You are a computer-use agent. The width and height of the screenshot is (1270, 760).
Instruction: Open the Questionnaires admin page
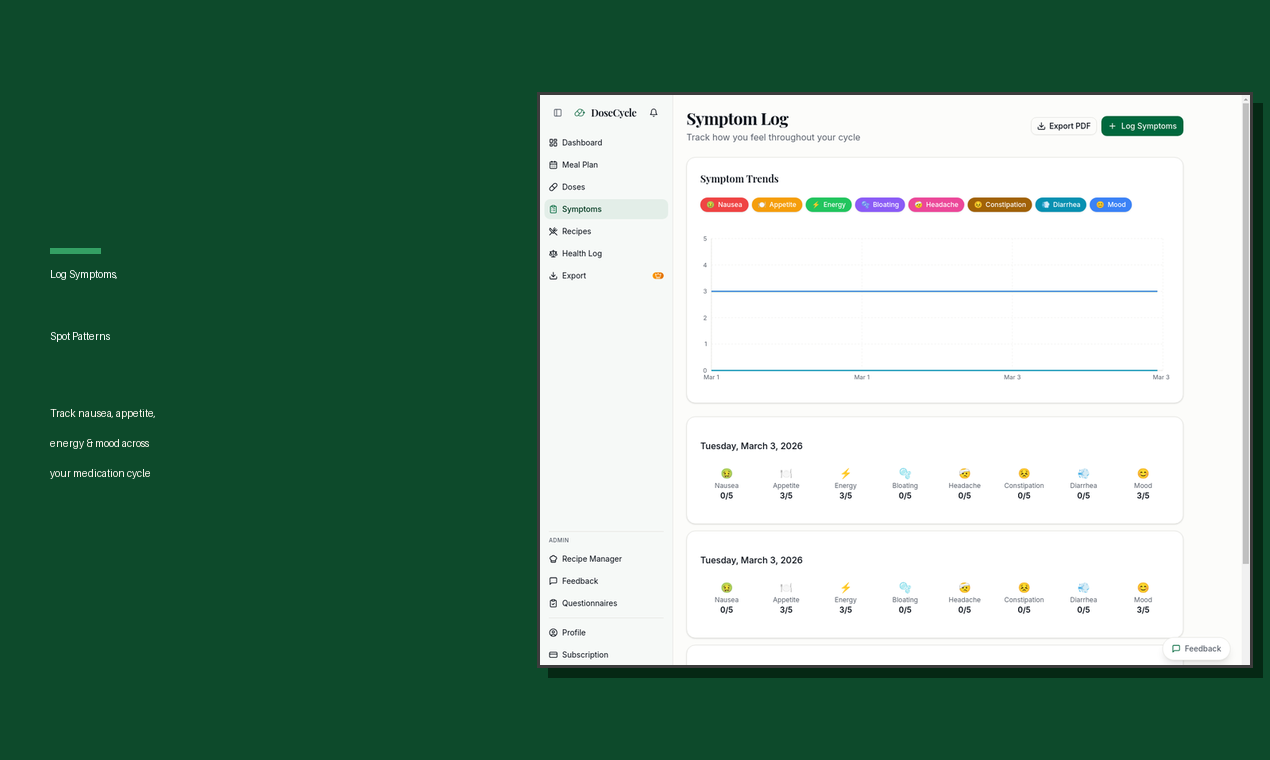tap(606, 603)
